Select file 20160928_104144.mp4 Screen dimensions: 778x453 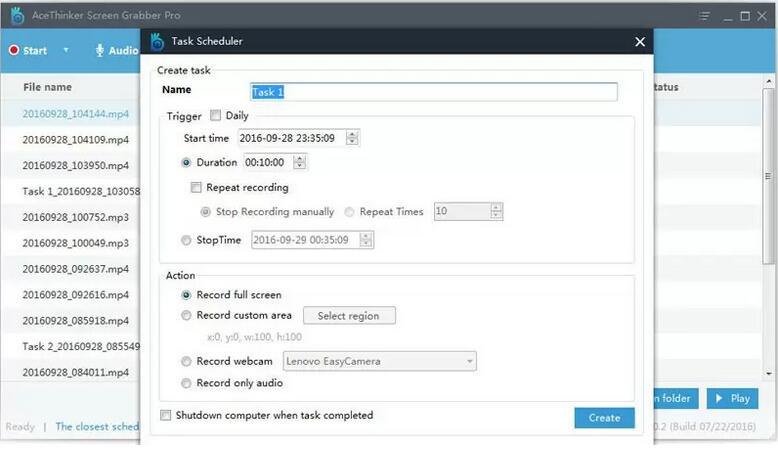(x=75, y=114)
